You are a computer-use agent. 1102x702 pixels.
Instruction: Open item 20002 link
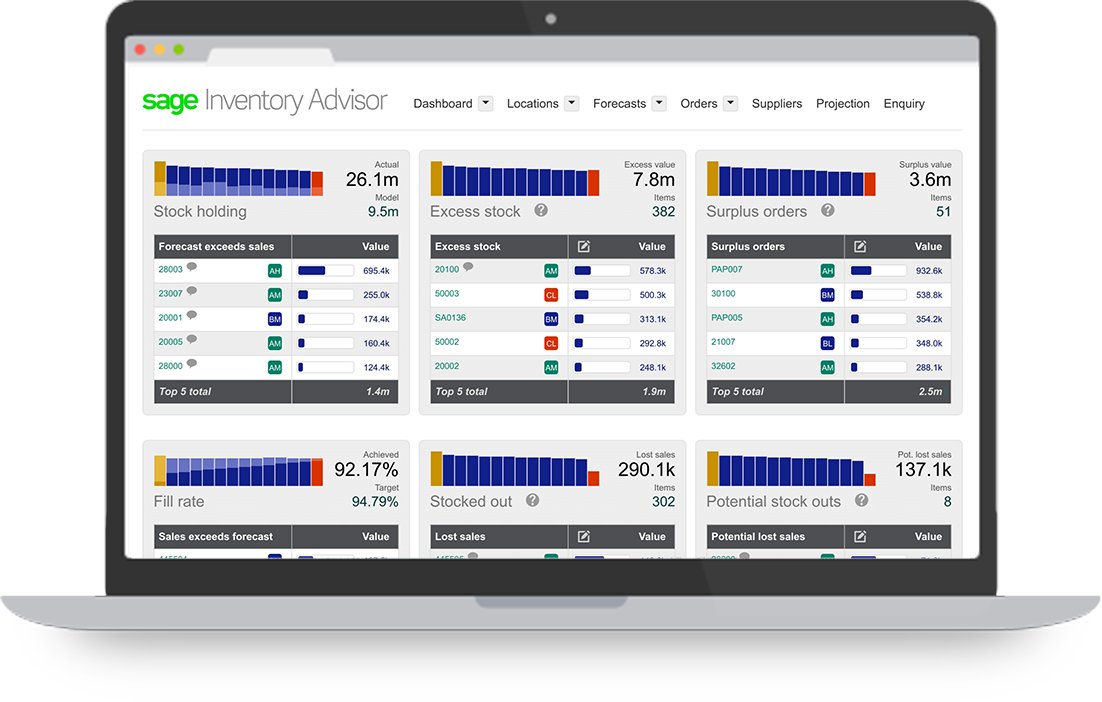pos(447,366)
